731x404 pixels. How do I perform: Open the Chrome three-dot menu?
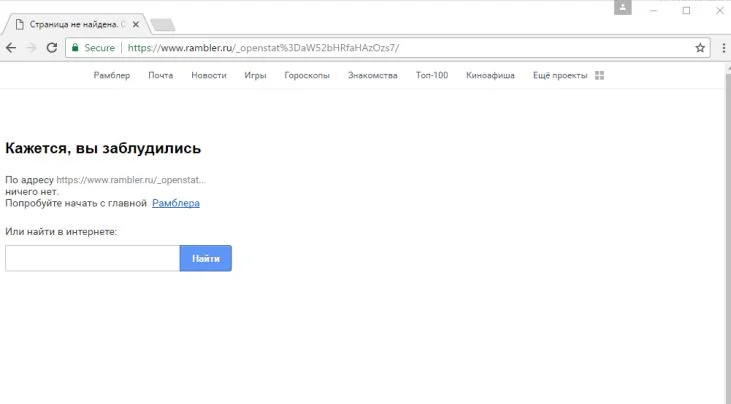pyautogui.click(x=724, y=48)
